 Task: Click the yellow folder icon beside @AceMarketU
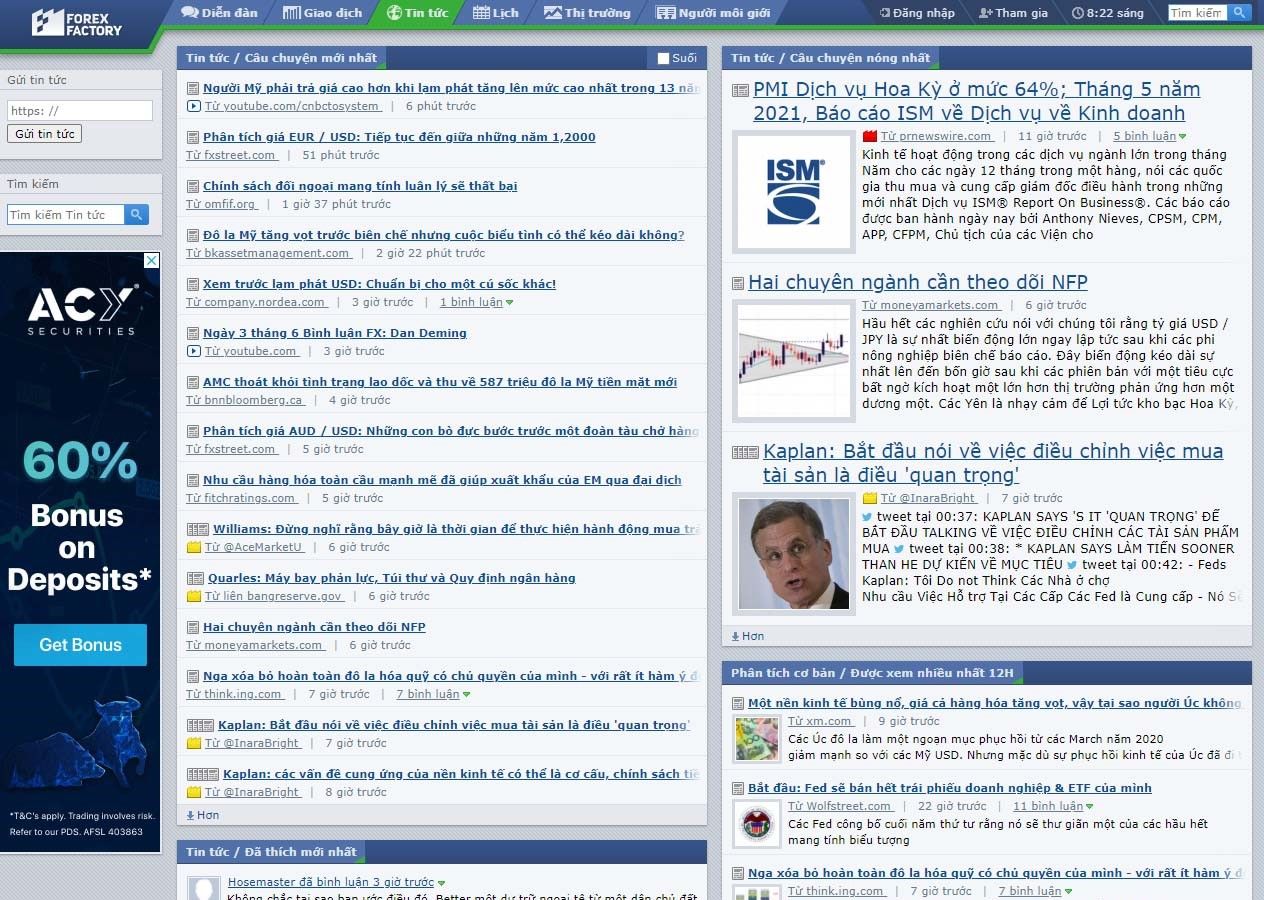pyautogui.click(x=194, y=547)
